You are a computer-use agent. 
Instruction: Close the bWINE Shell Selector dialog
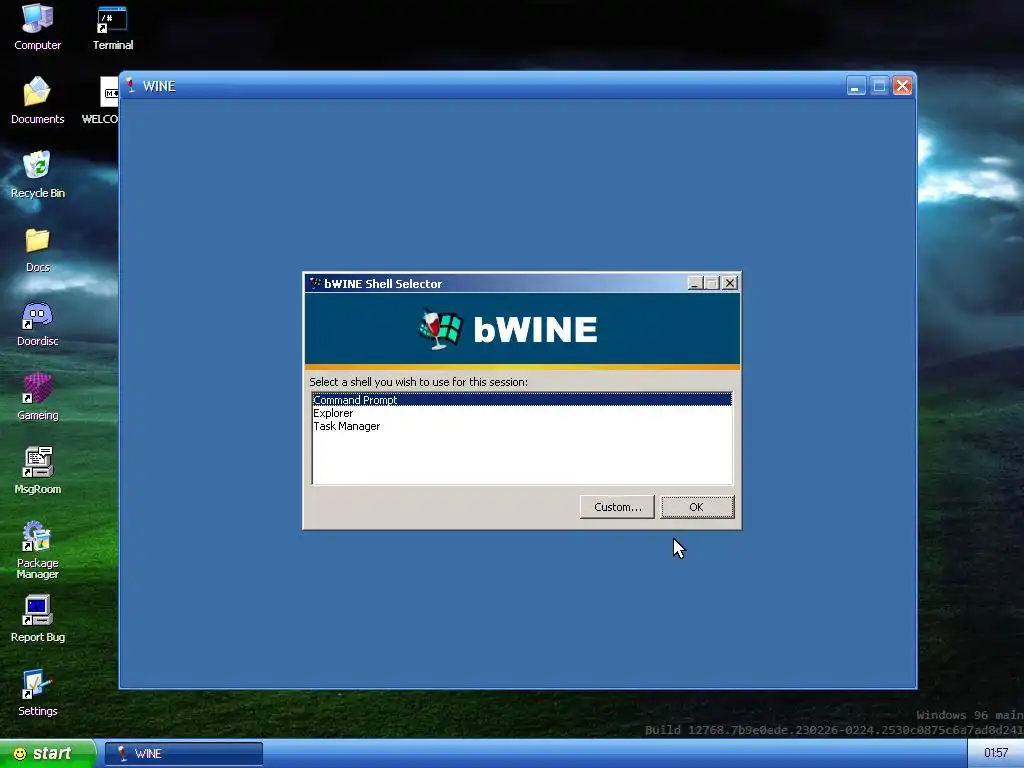[730, 283]
